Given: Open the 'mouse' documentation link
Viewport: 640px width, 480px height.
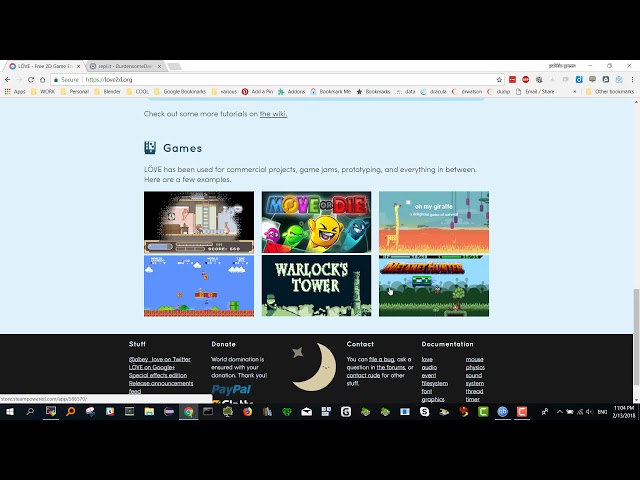Looking at the screenshot, I should (x=475, y=359).
